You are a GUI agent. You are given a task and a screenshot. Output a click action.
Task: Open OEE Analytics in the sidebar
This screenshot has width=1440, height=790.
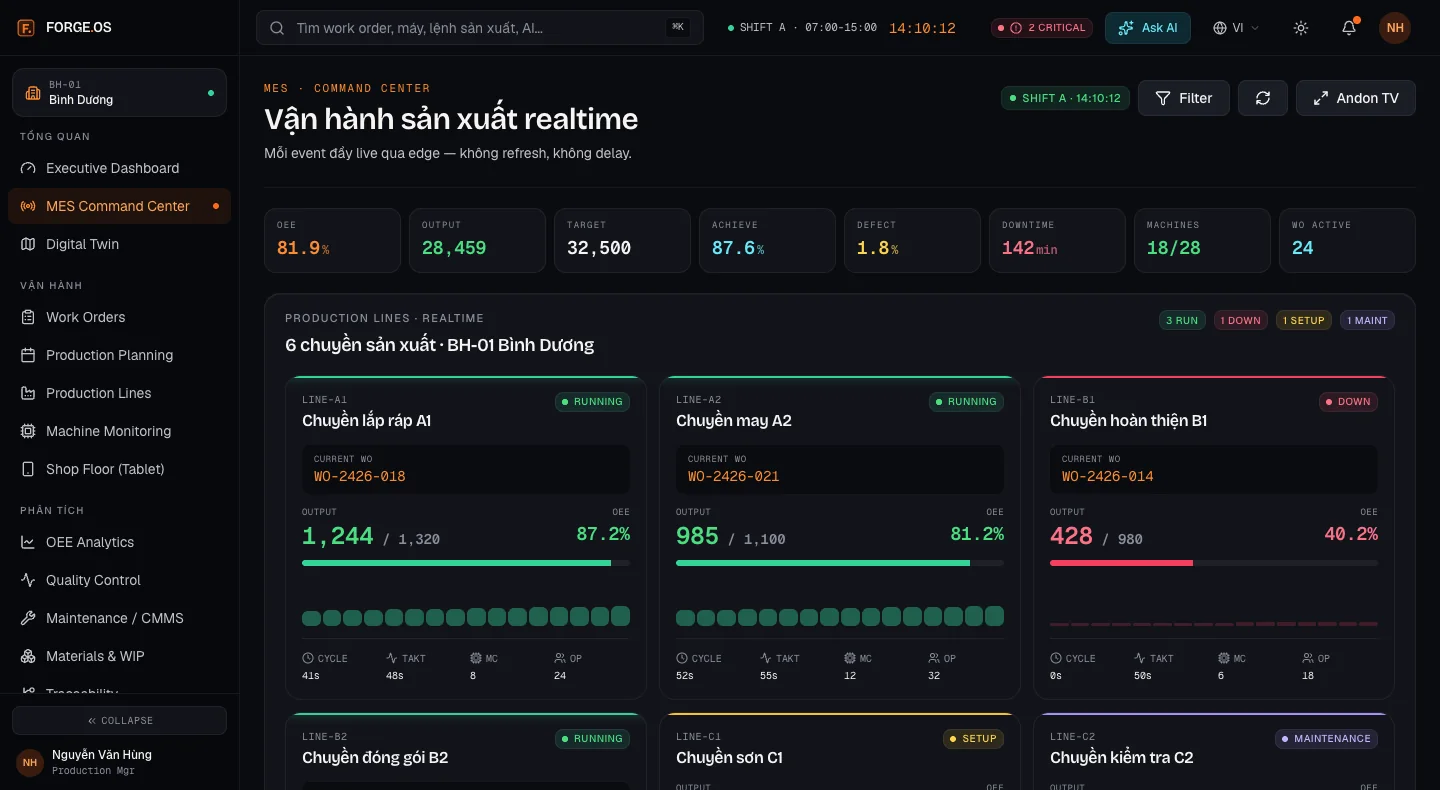119,542
